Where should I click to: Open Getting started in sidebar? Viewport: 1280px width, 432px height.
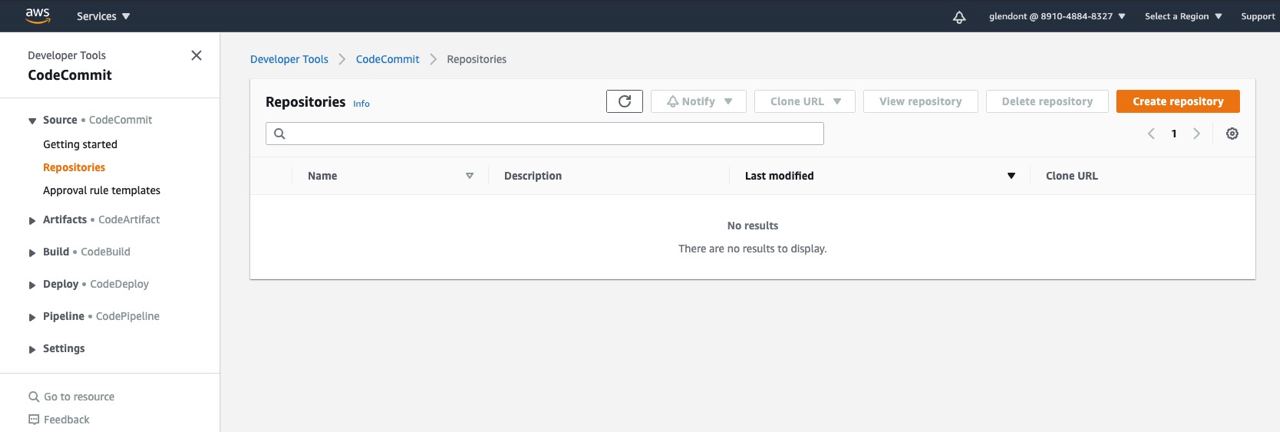tap(80, 144)
